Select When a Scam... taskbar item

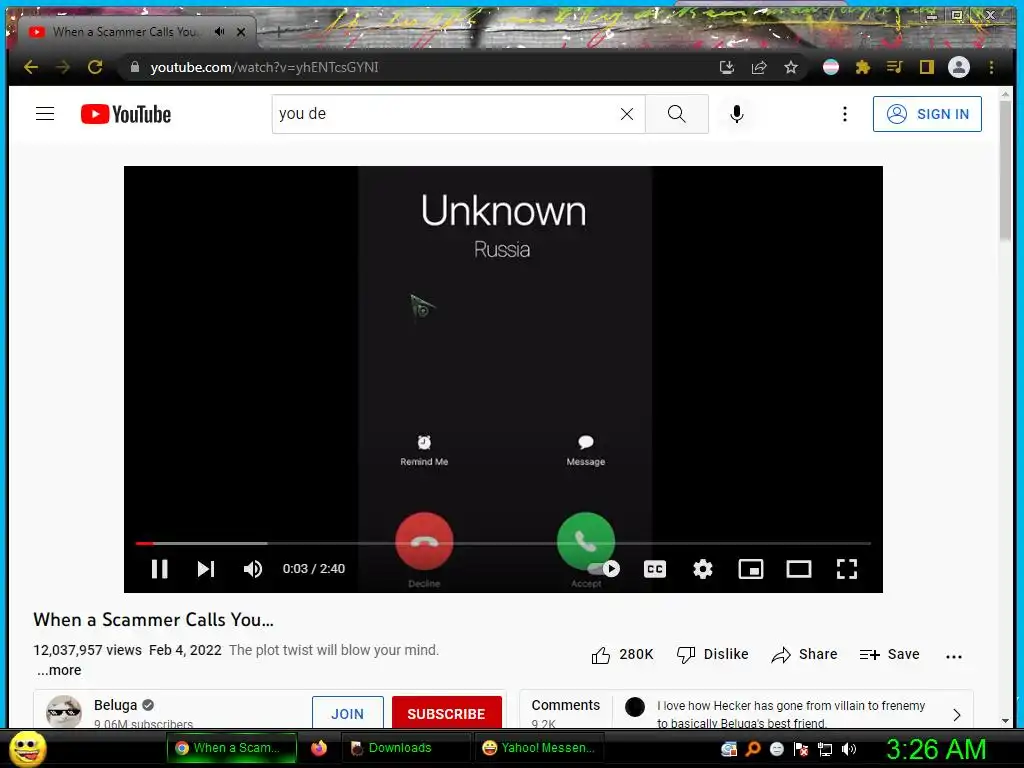pos(232,748)
